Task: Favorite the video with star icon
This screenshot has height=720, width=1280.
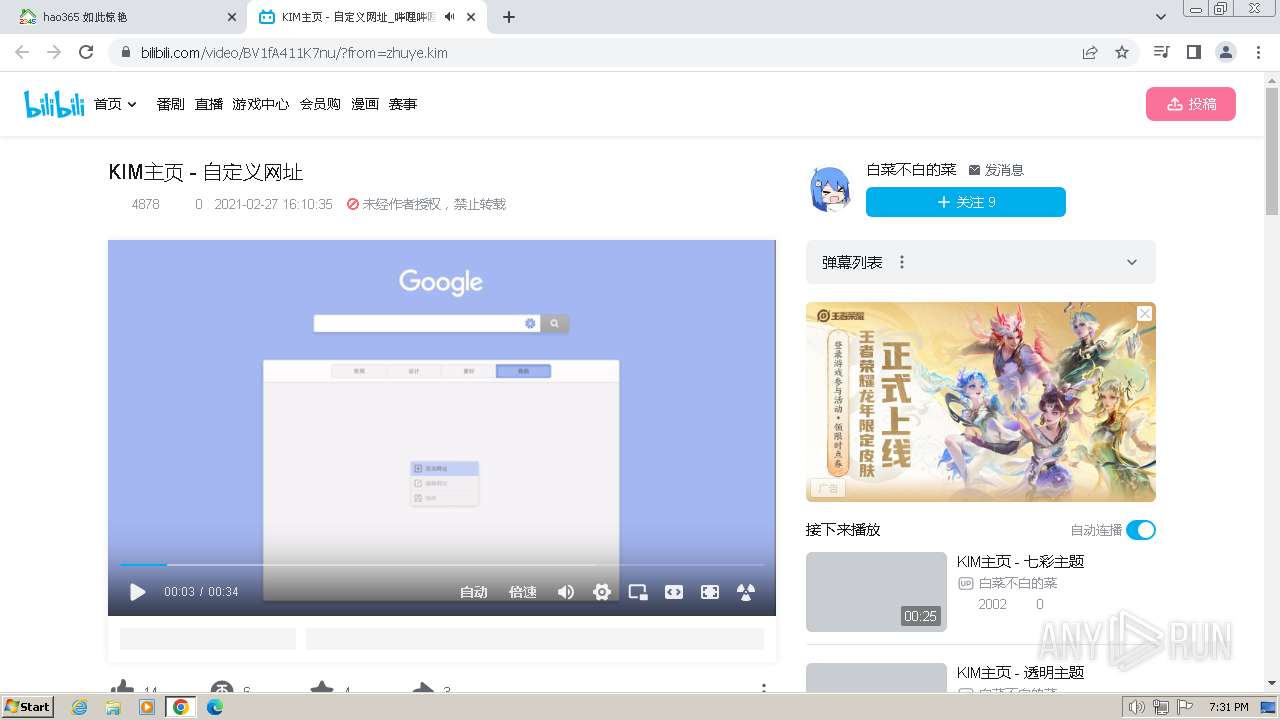Action: pyautogui.click(x=321, y=688)
